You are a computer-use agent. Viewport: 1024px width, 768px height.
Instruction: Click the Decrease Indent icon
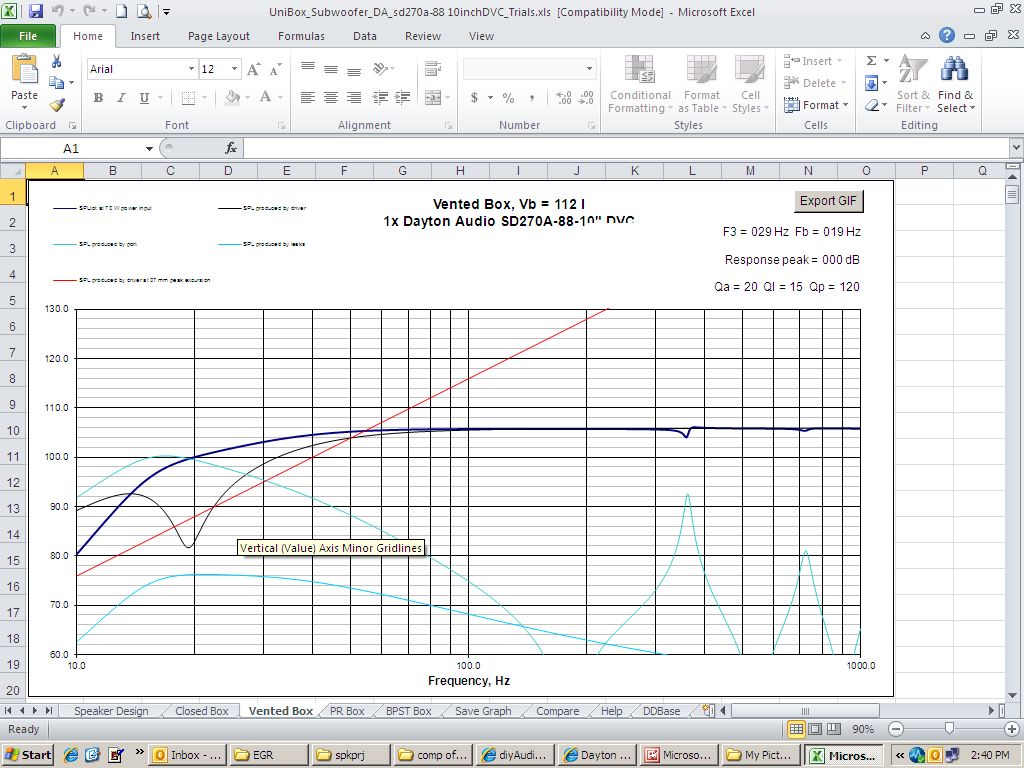[380, 98]
